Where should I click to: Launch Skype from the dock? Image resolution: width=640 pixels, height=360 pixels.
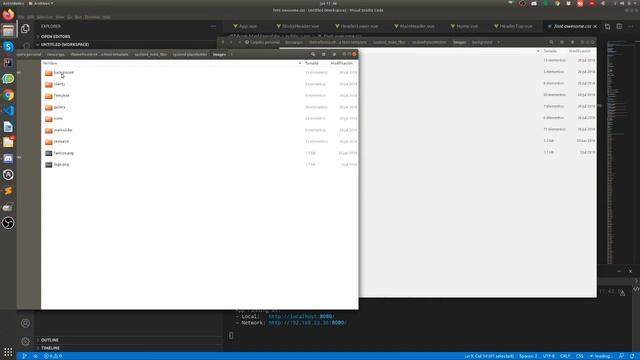8,47
